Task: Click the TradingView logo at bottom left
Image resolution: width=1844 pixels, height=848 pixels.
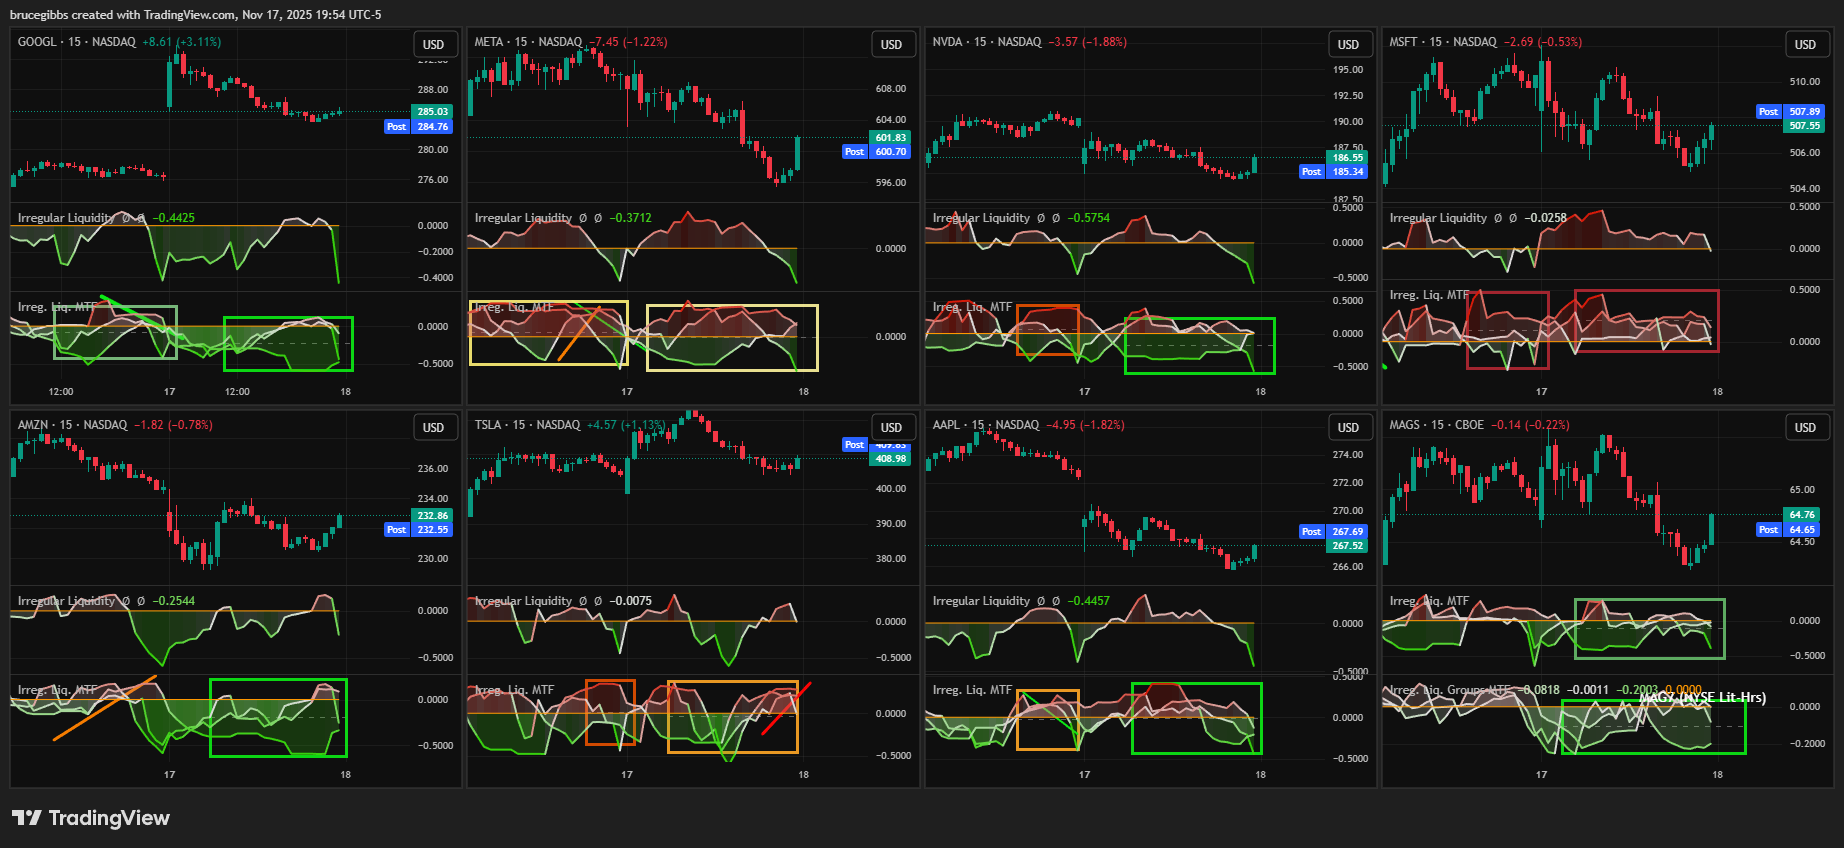Action: [x=91, y=818]
